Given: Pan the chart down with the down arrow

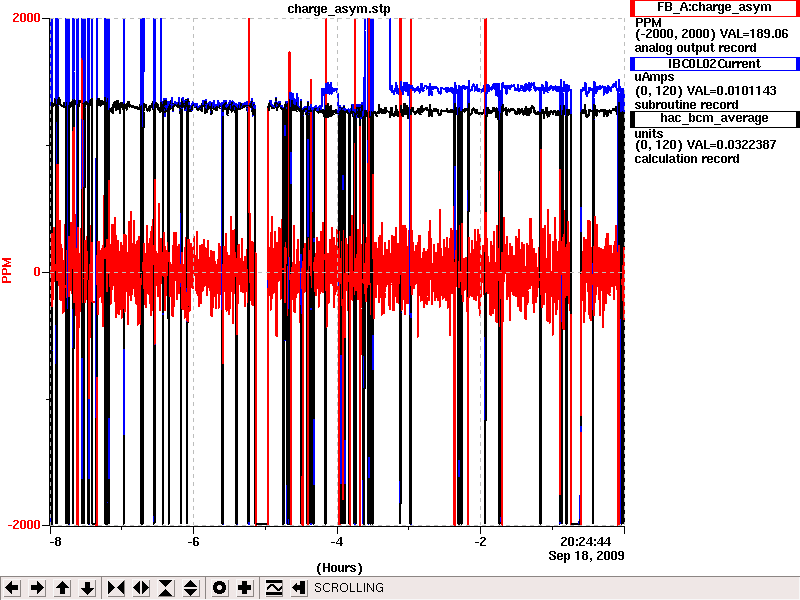Looking at the screenshot, I should pyautogui.click(x=88, y=588).
